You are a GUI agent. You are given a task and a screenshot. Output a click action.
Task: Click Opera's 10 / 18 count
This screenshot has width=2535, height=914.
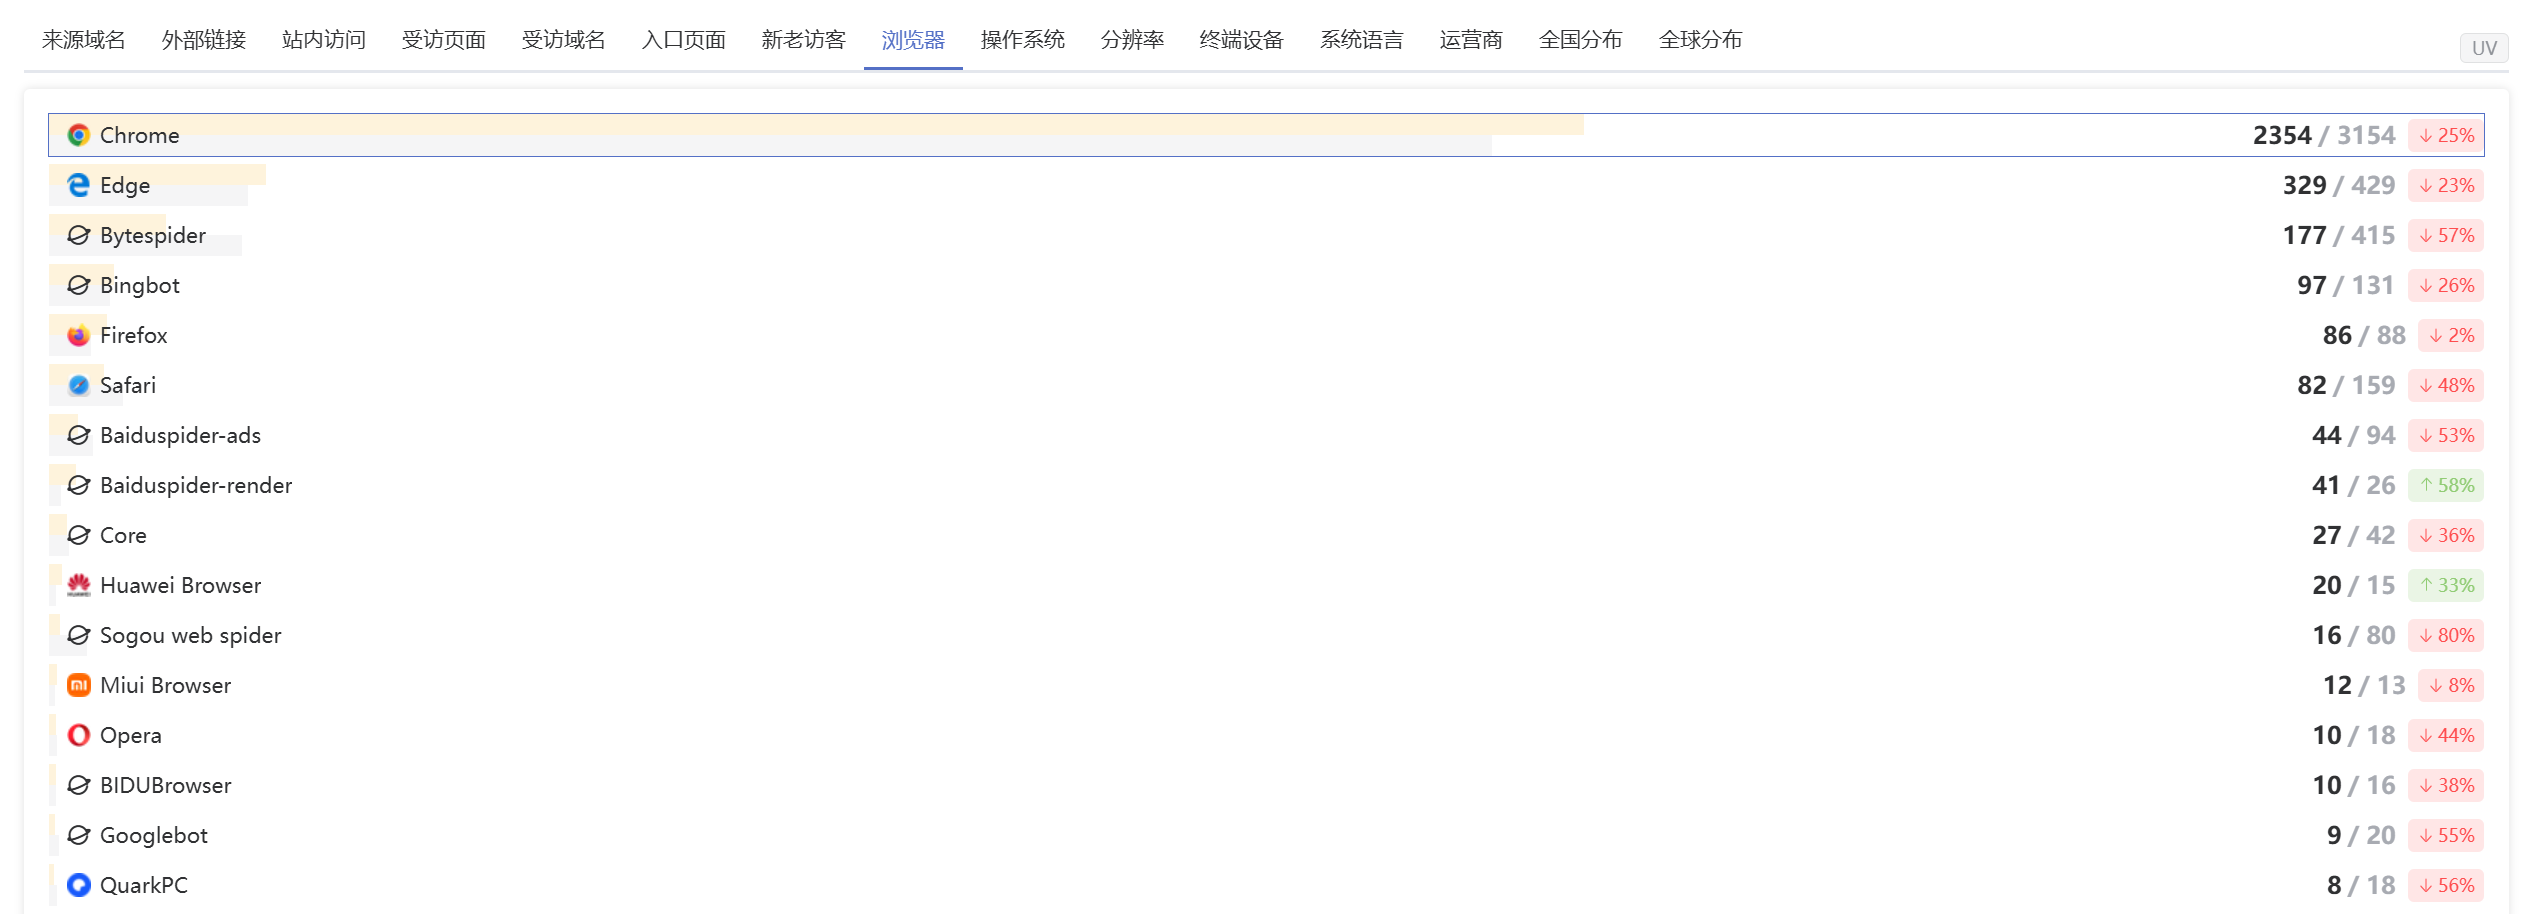pos(2354,735)
